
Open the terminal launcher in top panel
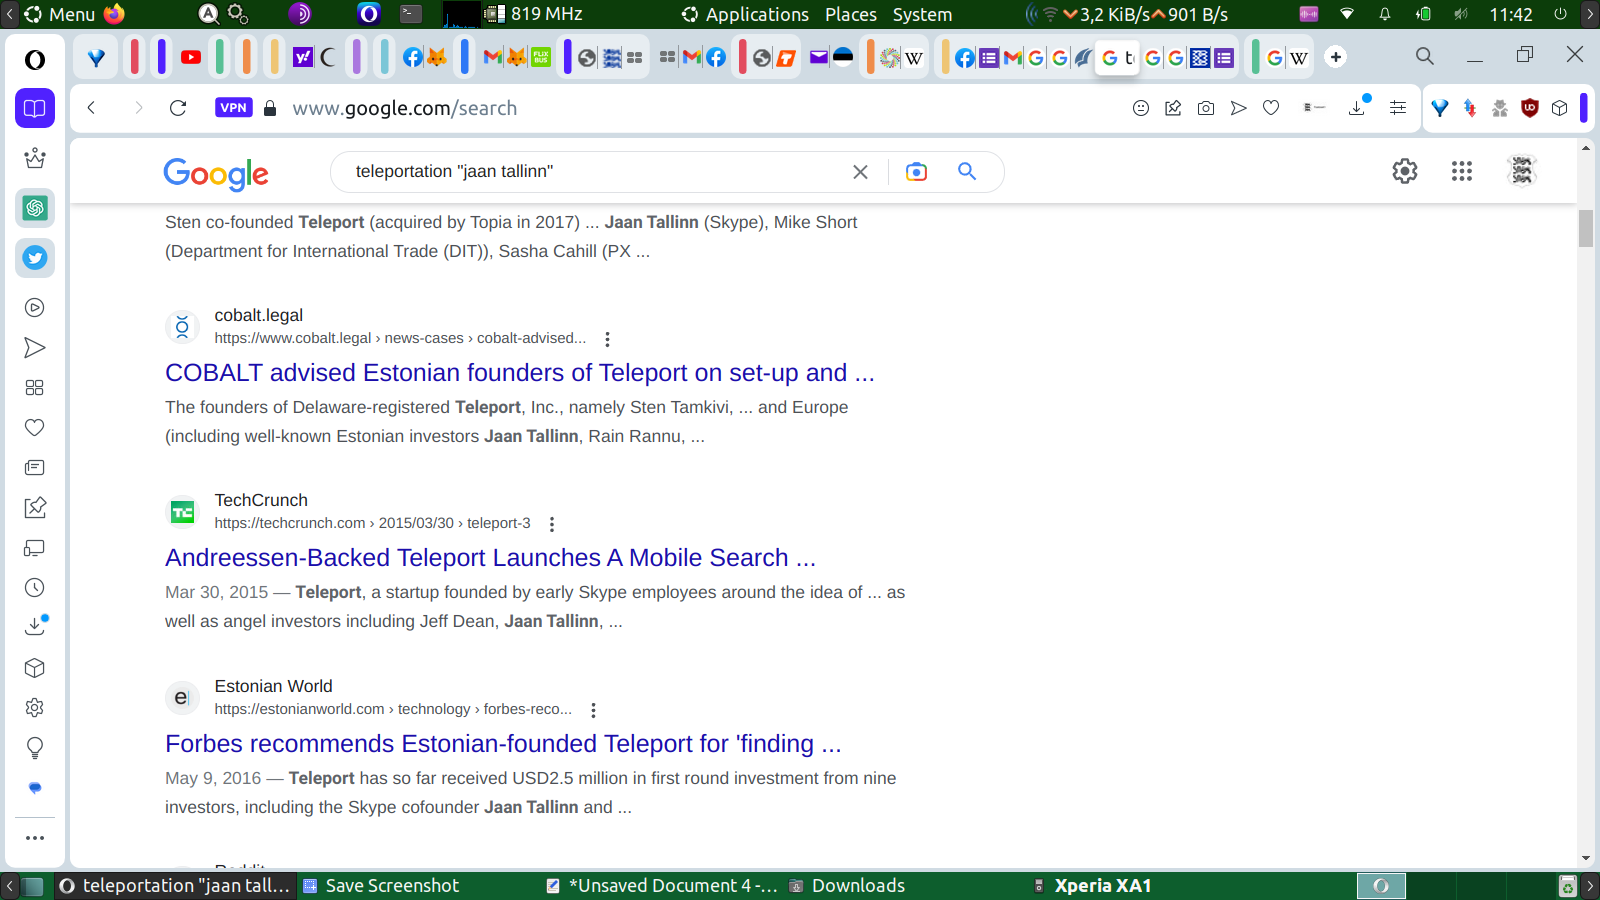[x=411, y=14]
